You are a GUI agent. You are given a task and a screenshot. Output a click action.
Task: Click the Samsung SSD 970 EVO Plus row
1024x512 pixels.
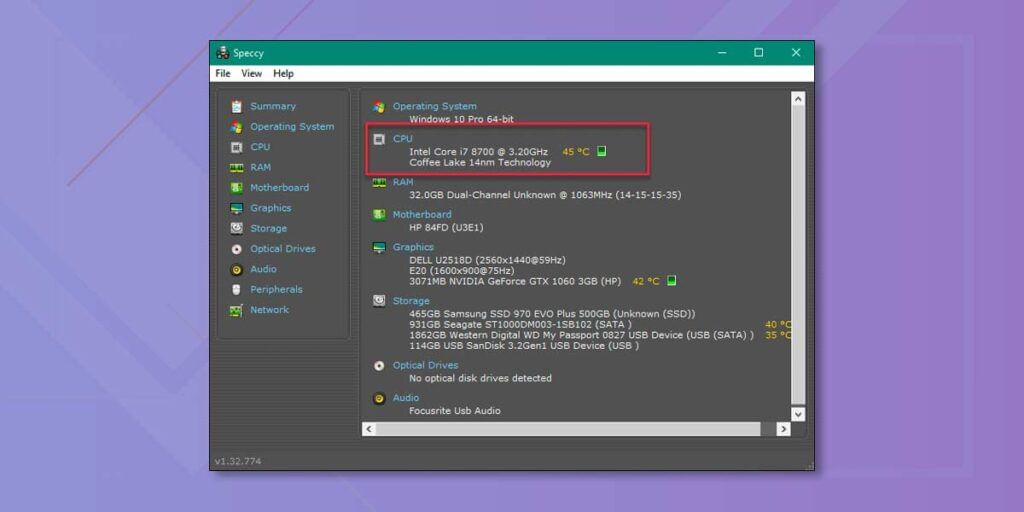[x=552, y=314]
